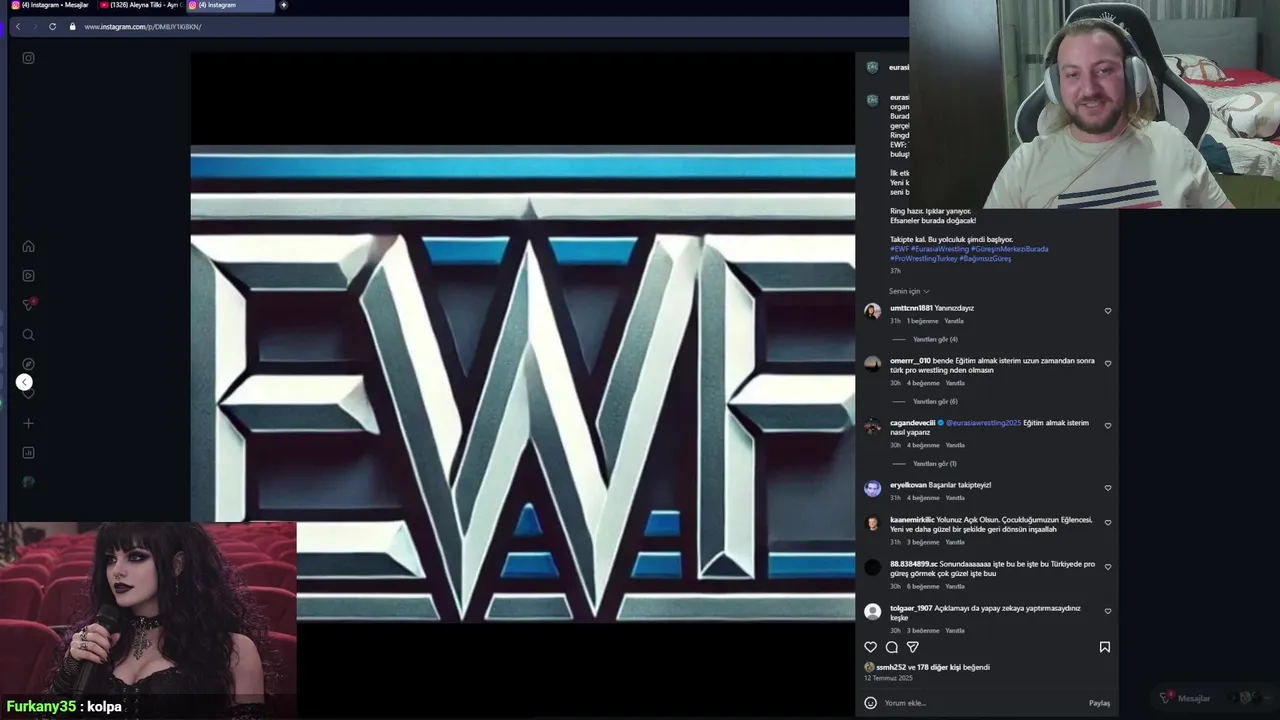The height and width of the screenshot is (720, 1280).
Task: Open the dashboard chart icon in sidebar
Action: click(28, 453)
